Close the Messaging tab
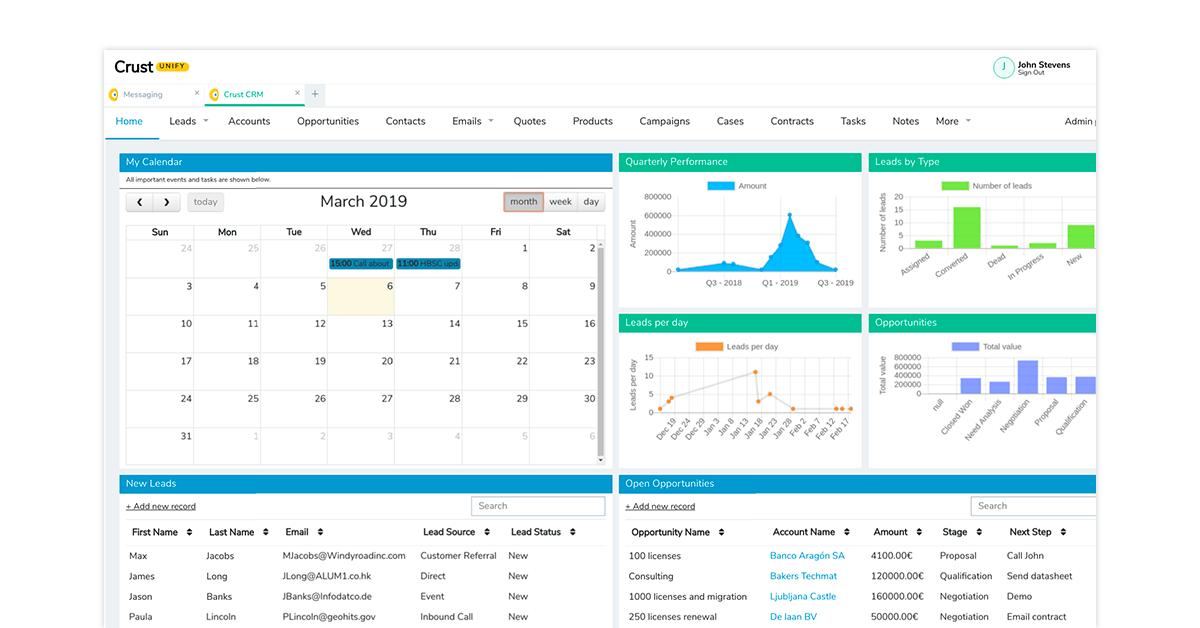This screenshot has height=628, width=1200. click(197, 94)
